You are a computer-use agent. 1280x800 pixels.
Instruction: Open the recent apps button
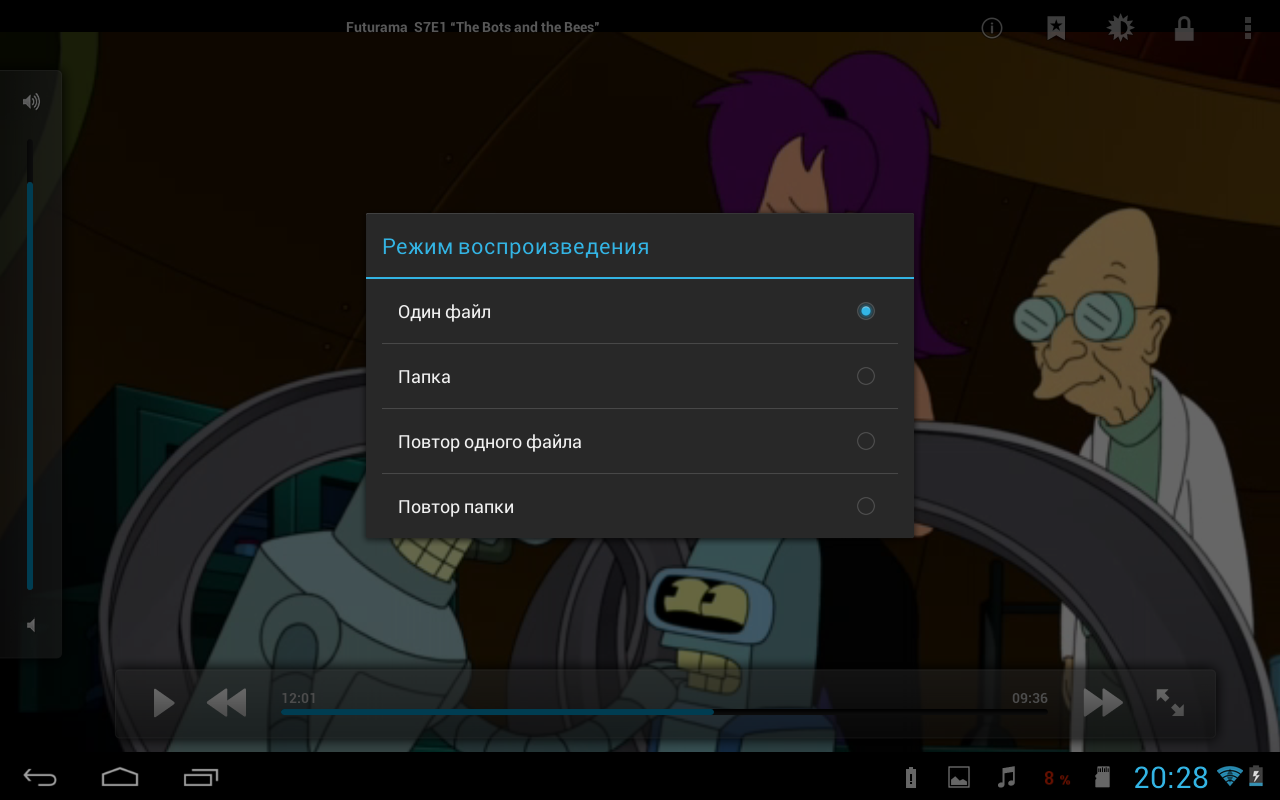201,777
